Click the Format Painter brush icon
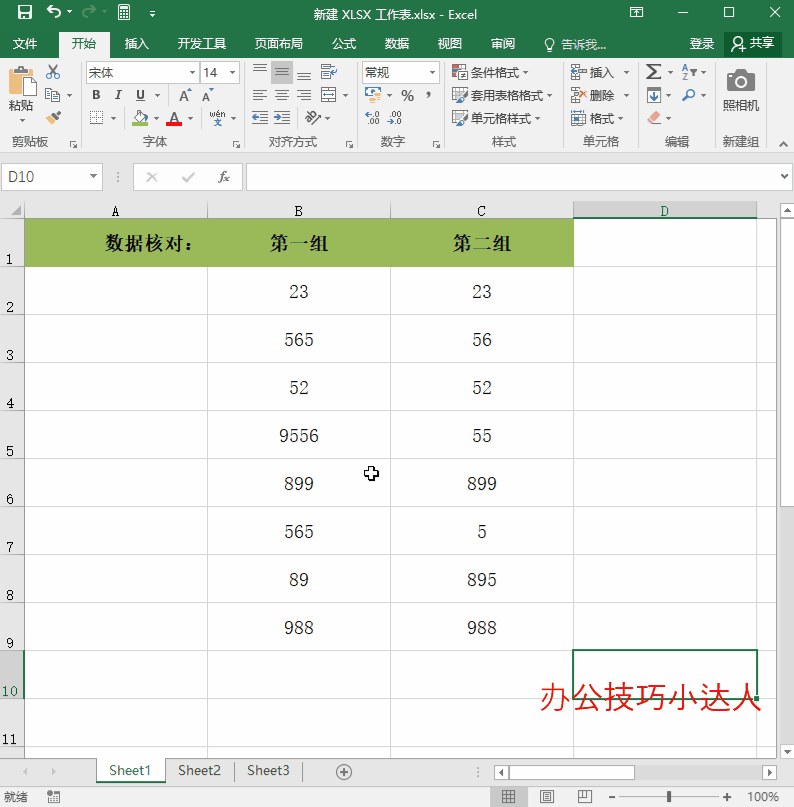Image resolution: width=794 pixels, height=807 pixels. point(53,118)
